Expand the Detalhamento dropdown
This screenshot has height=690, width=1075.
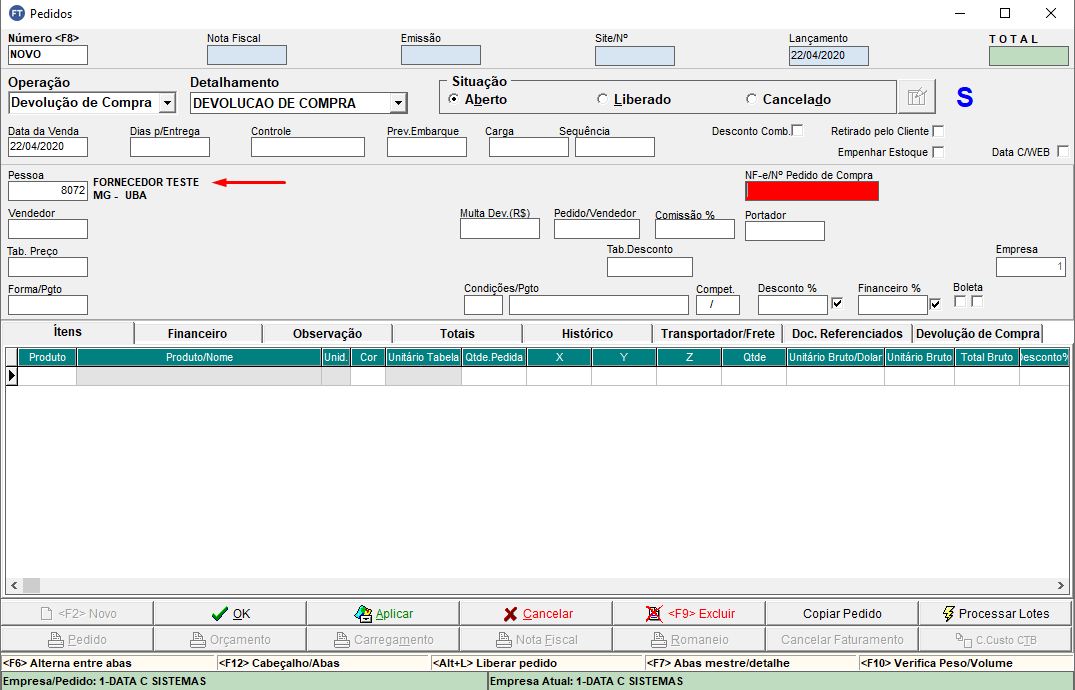point(398,102)
